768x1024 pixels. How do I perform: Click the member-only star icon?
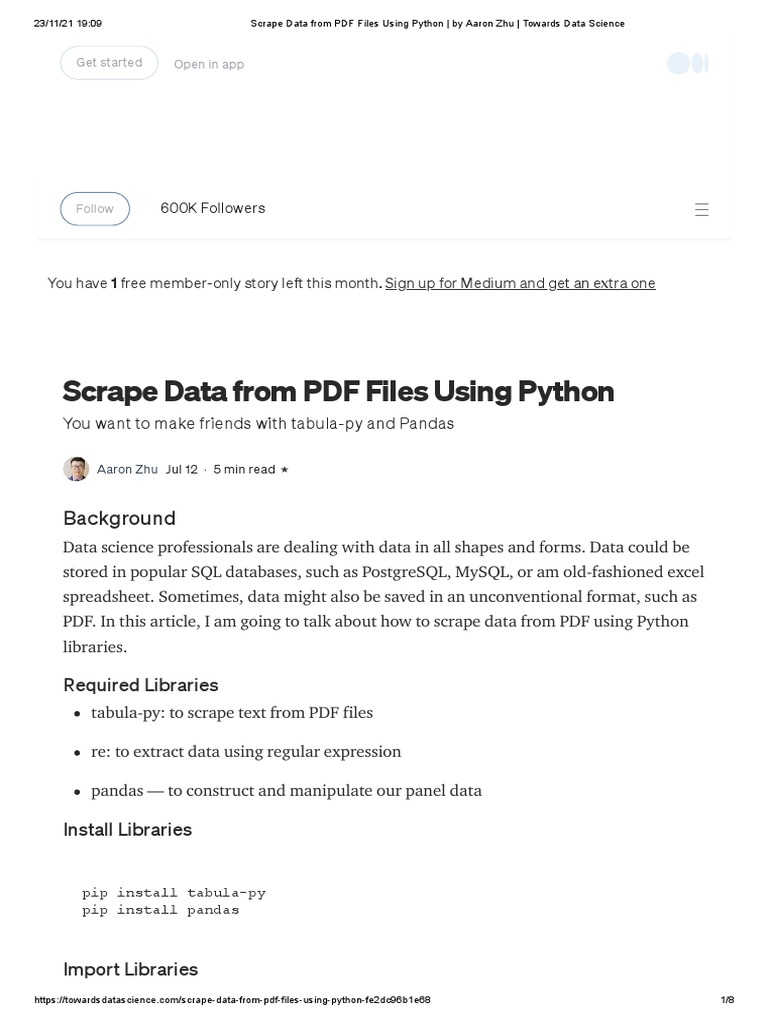click(285, 469)
